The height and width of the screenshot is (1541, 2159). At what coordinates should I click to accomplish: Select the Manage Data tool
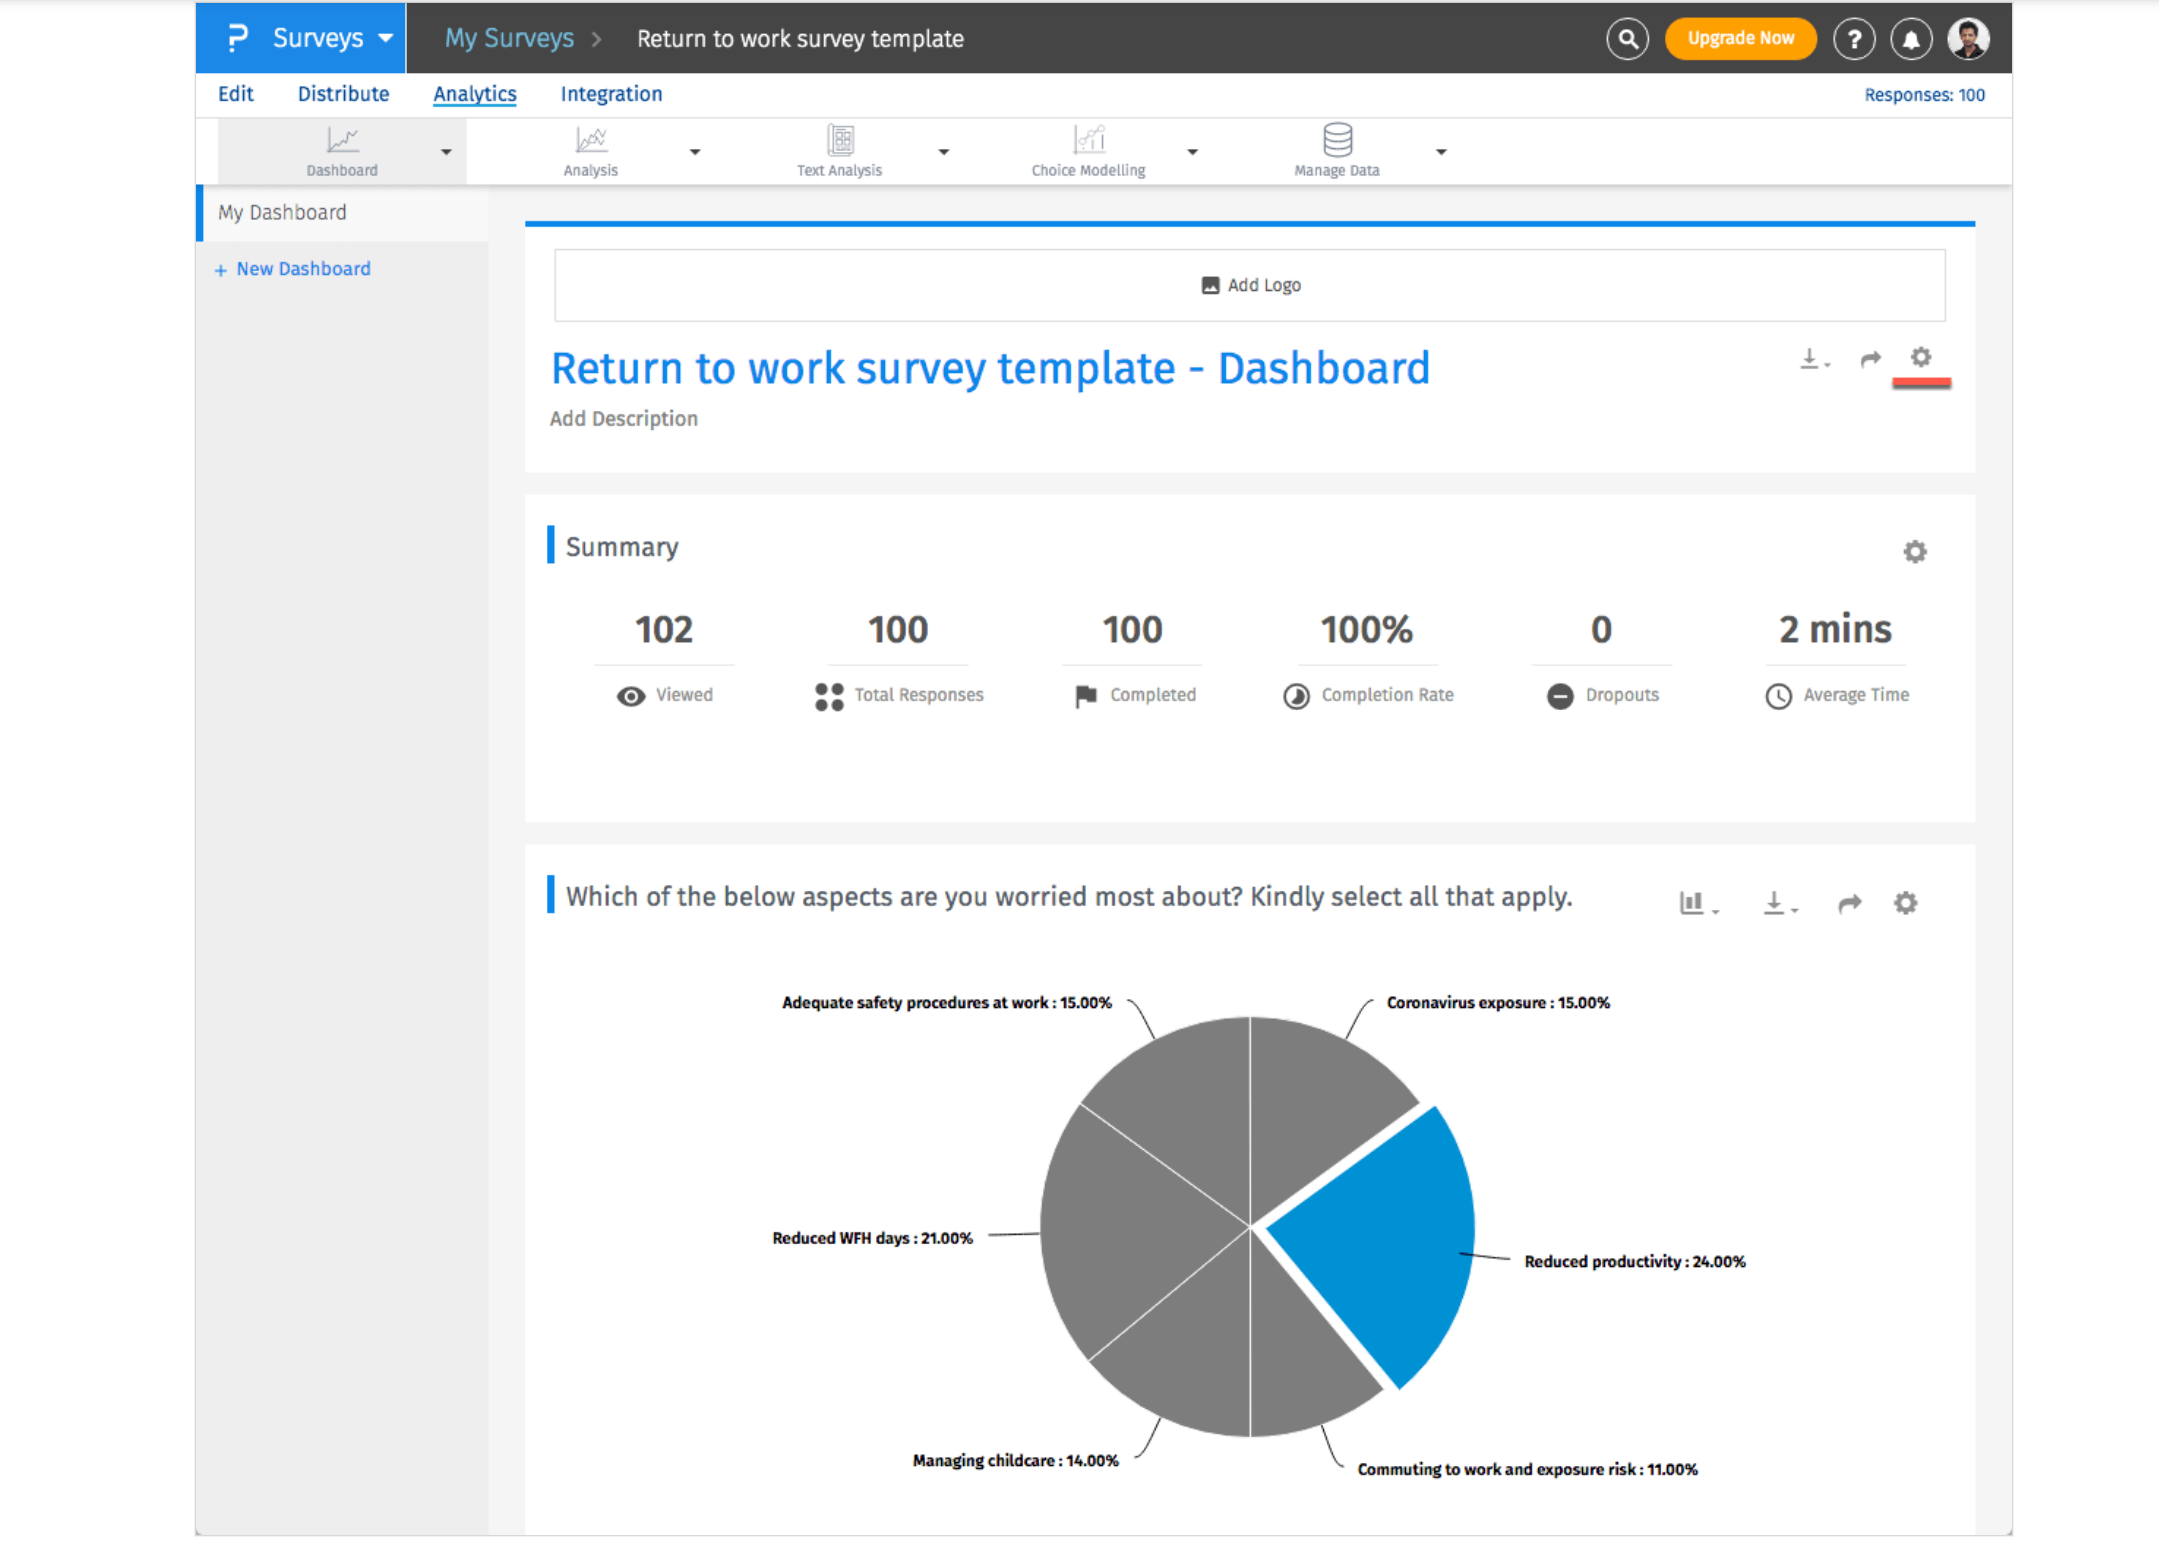click(x=1335, y=150)
